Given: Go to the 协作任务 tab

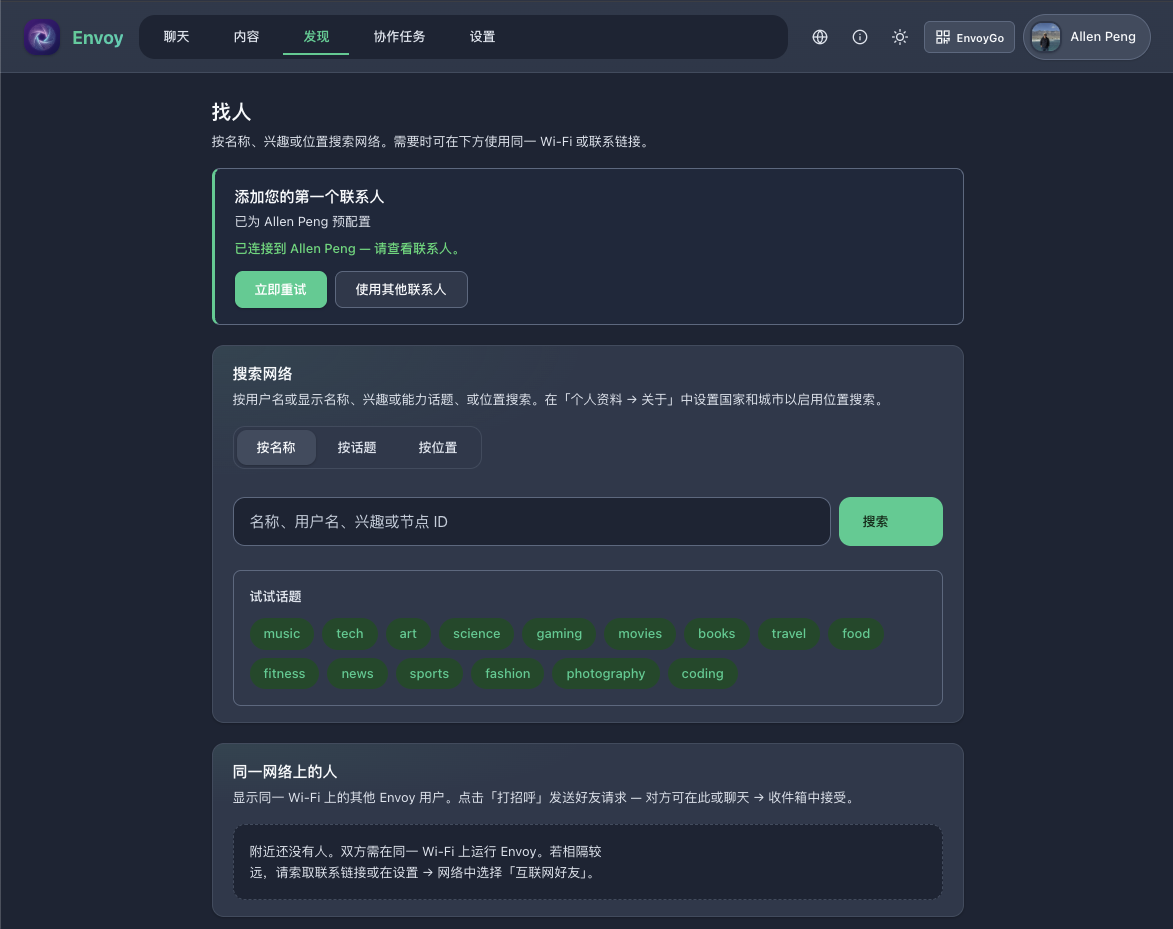Looking at the screenshot, I should pyautogui.click(x=399, y=37).
